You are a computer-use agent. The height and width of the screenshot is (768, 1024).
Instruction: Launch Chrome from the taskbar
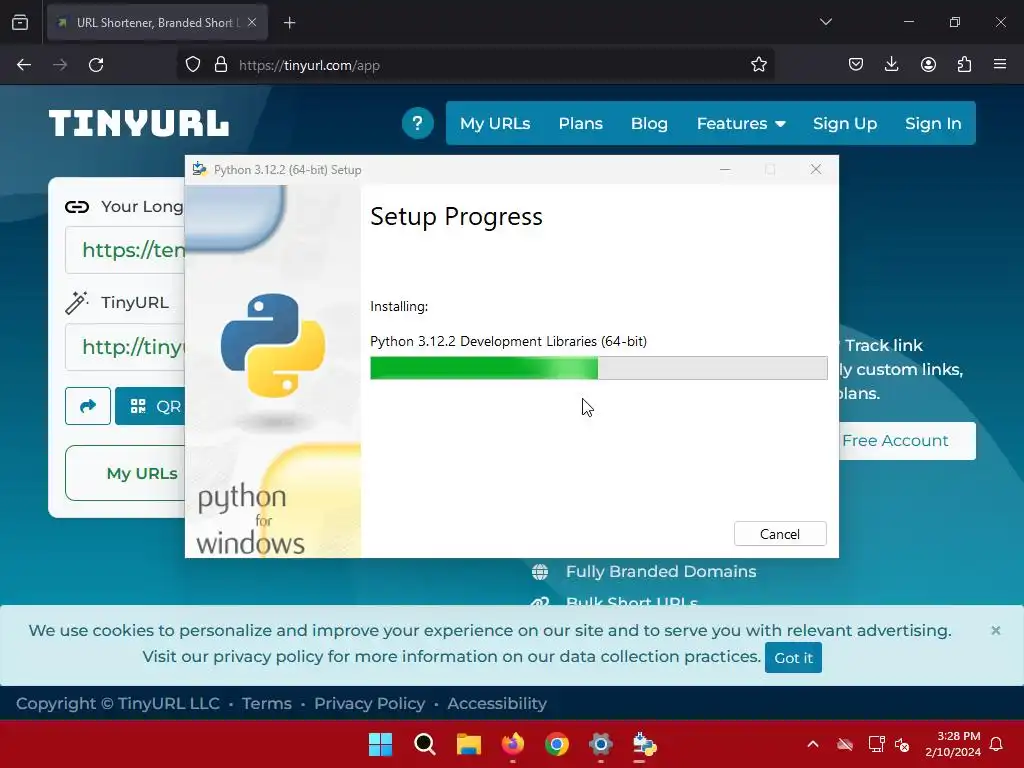tap(556, 744)
